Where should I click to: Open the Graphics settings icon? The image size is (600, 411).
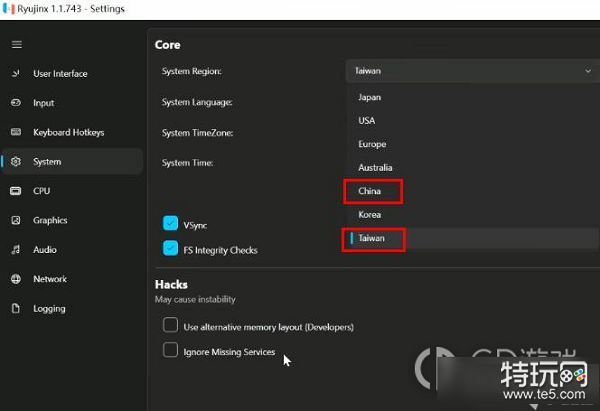click(16, 220)
